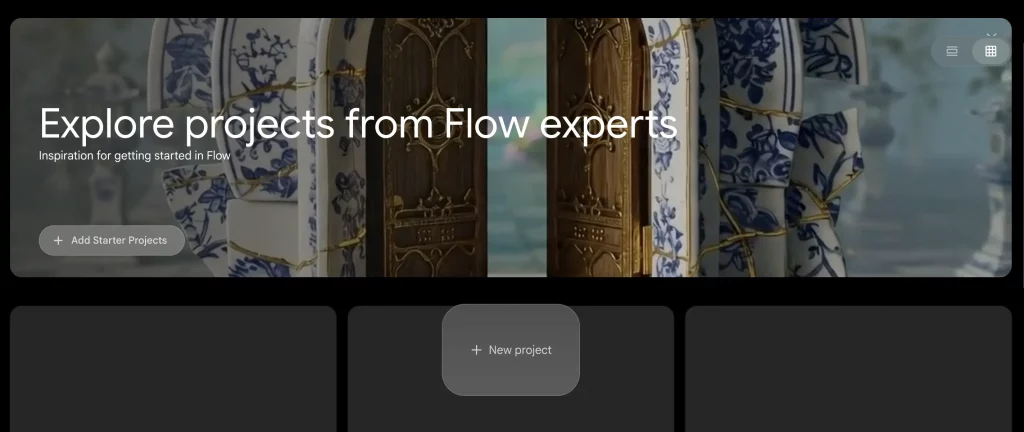Open the left empty project card
The width and height of the screenshot is (1024, 432).
pos(173,369)
